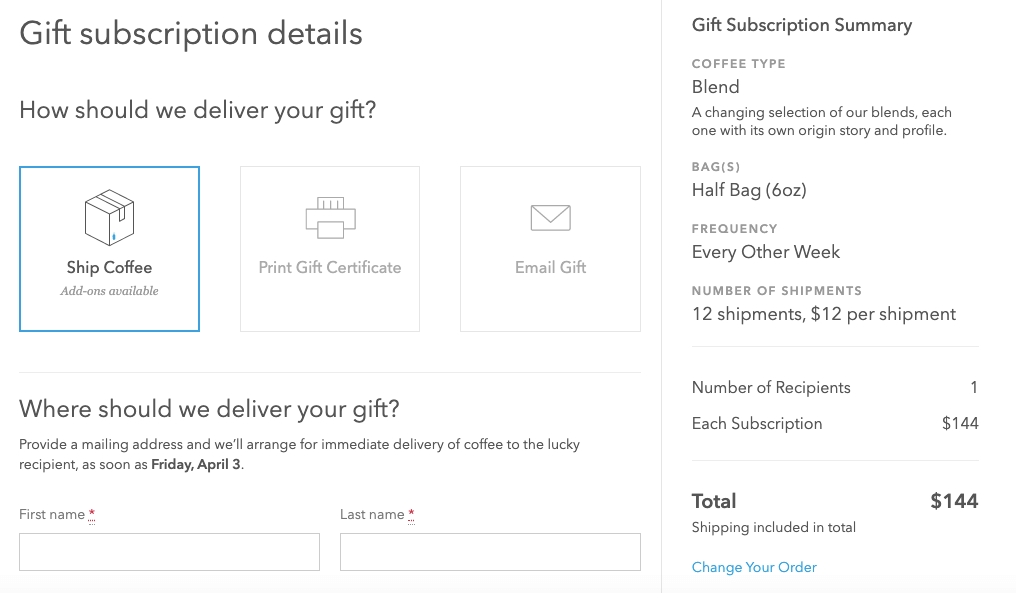This screenshot has height=593, width=1016.
Task: Click the Add-ons available note
Action: coord(110,291)
